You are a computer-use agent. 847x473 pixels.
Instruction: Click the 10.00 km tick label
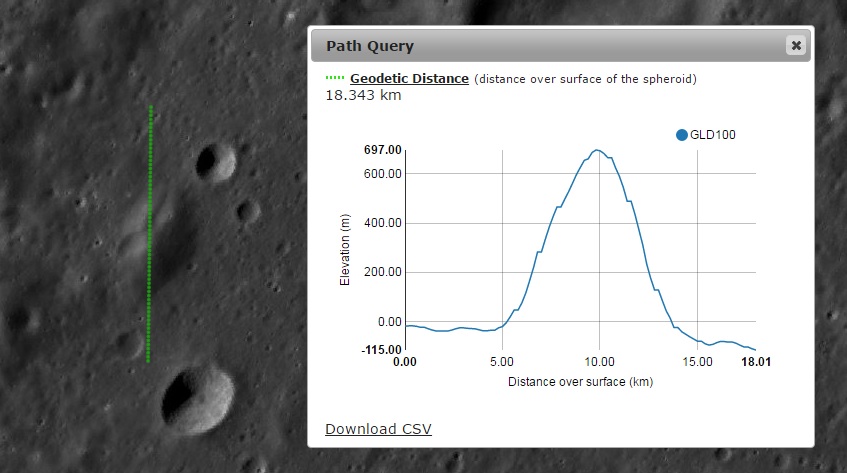600,362
